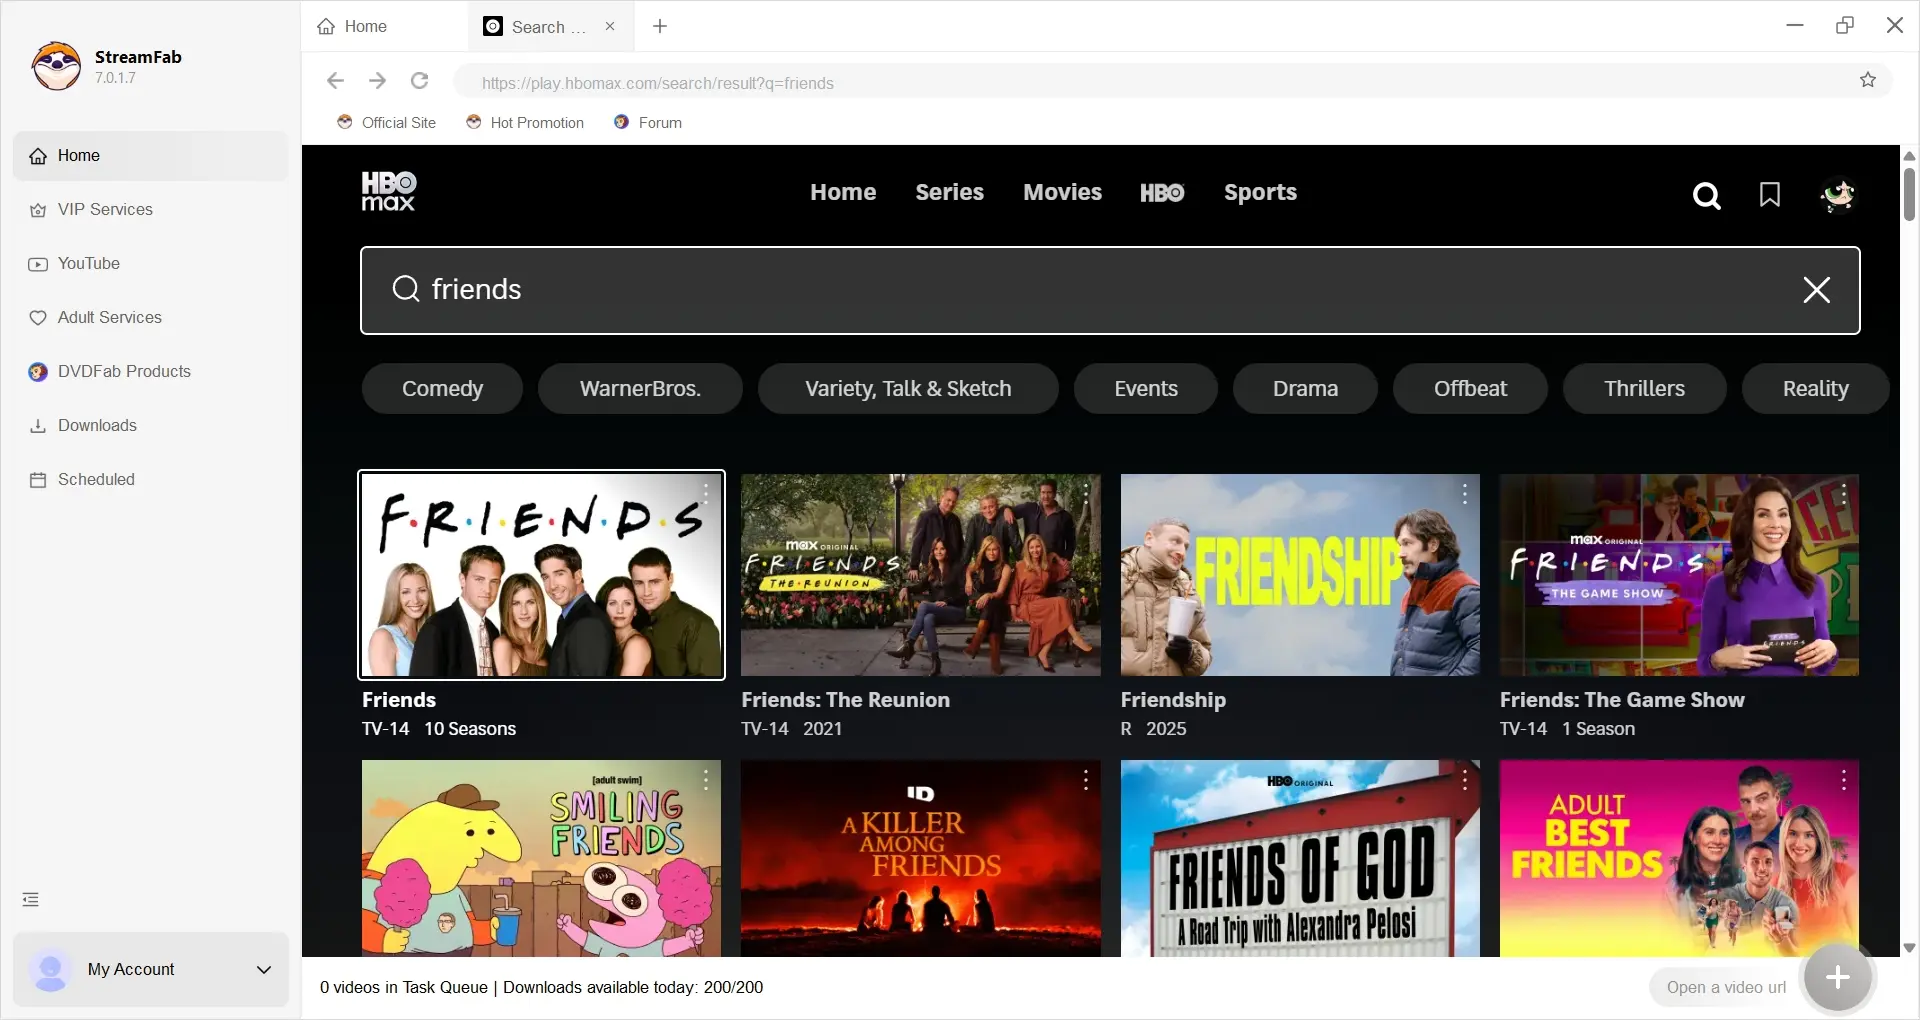Open options menu on Friends card
Image resolution: width=1920 pixels, height=1020 pixels.
706,493
